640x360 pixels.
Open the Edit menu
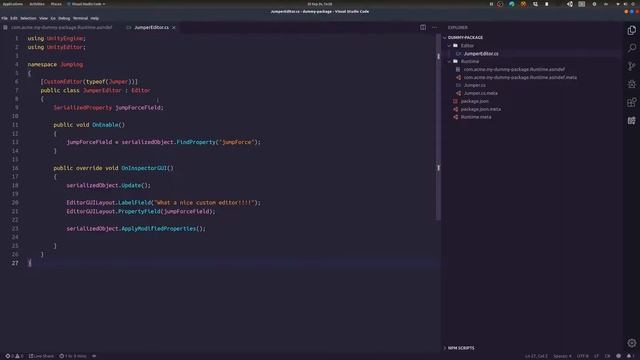click(x=14, y=18)
